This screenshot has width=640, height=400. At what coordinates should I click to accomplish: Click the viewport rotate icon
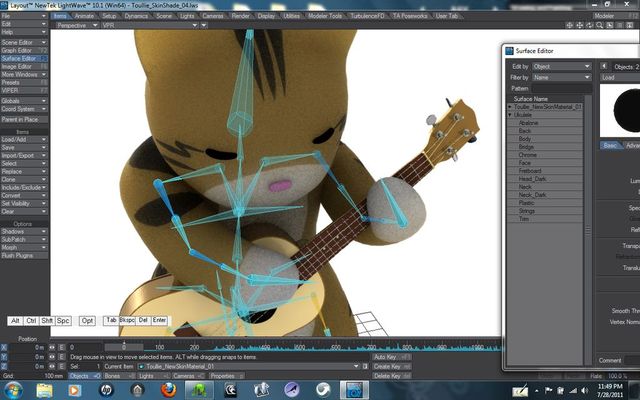coord(589,25)
